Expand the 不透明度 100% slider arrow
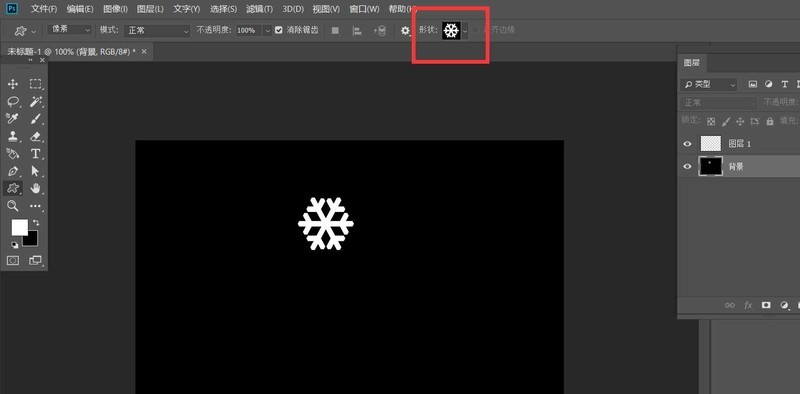This screenshot has height=394, width=800. click(x=267, y=31)
